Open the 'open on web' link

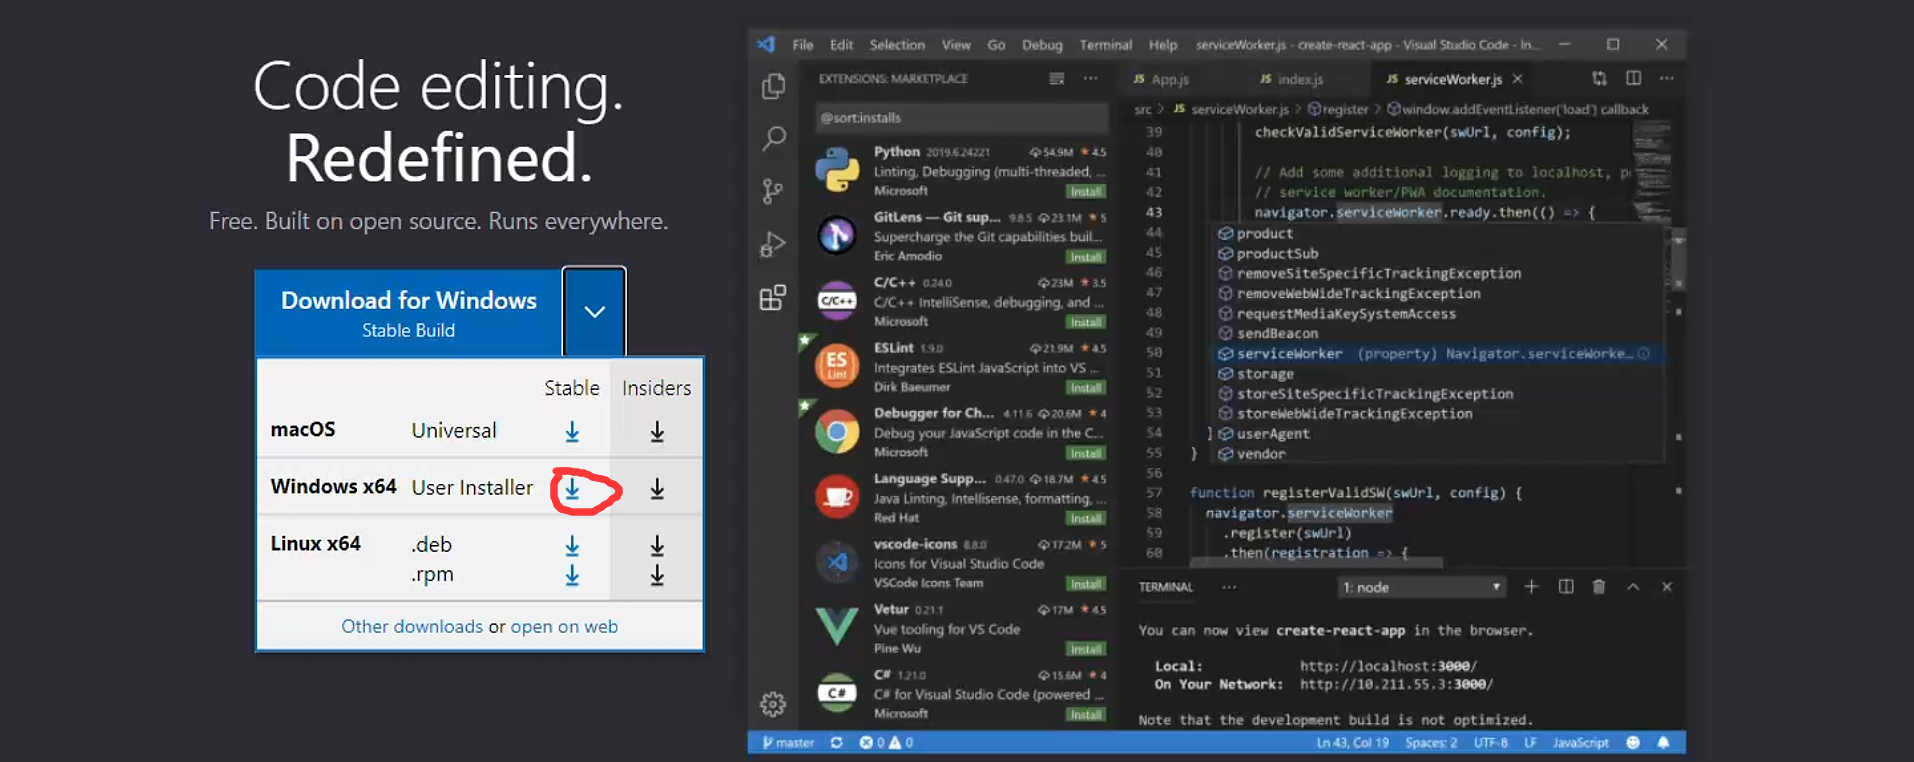564,626
